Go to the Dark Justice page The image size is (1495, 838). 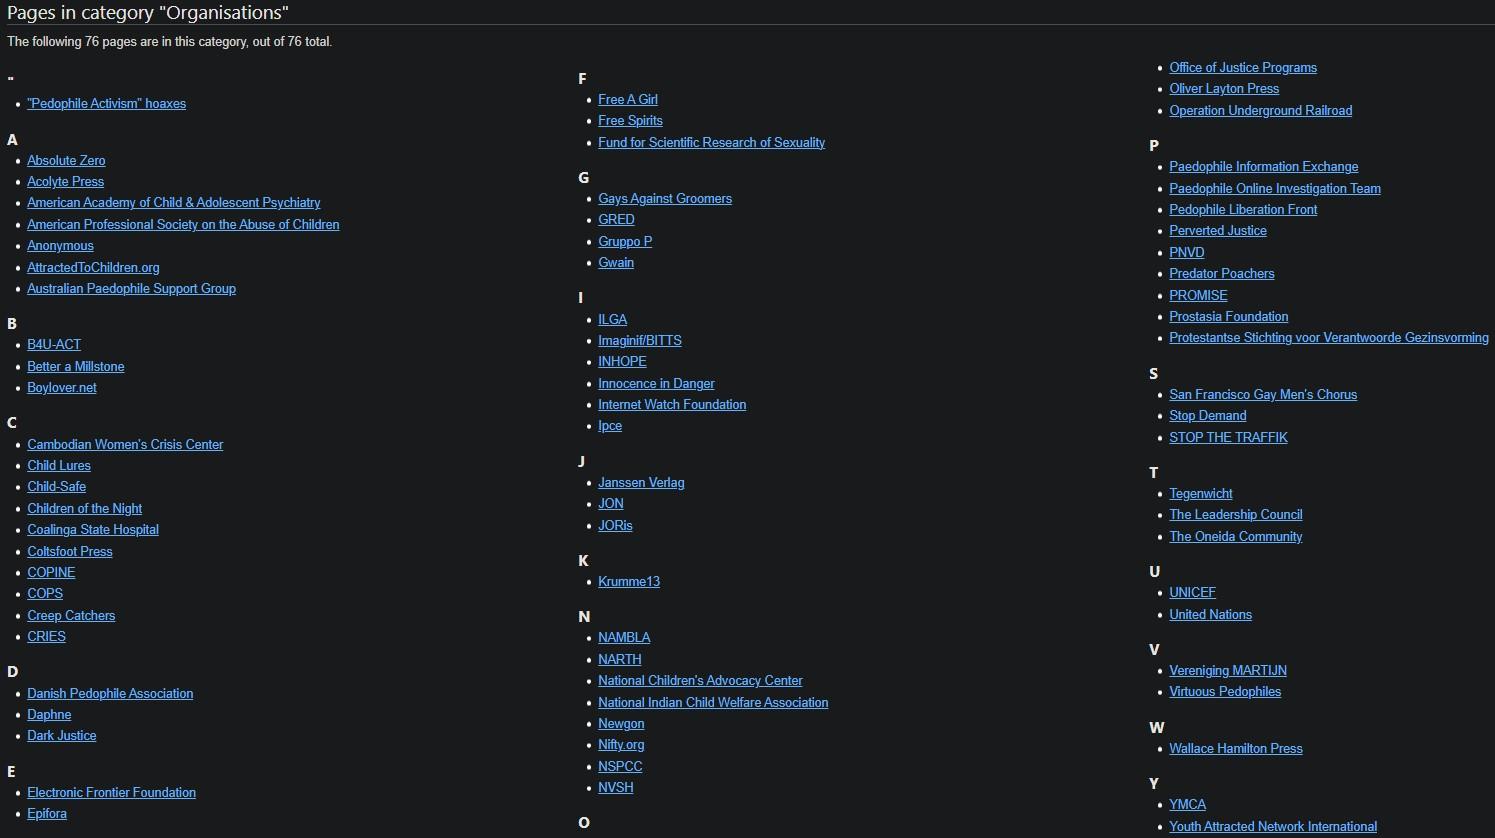[62, 735]
